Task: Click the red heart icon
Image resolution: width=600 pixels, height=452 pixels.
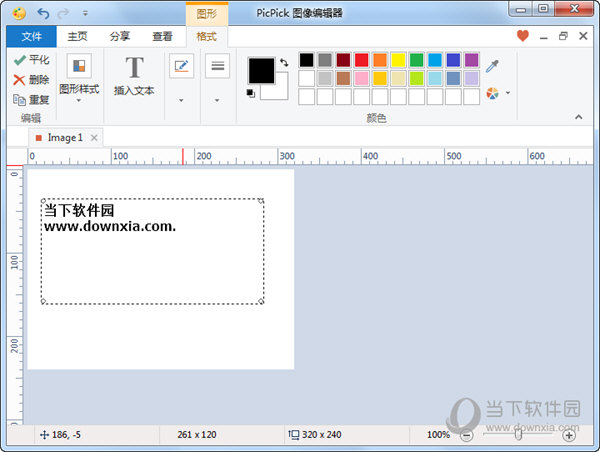Action: point(523,36)
